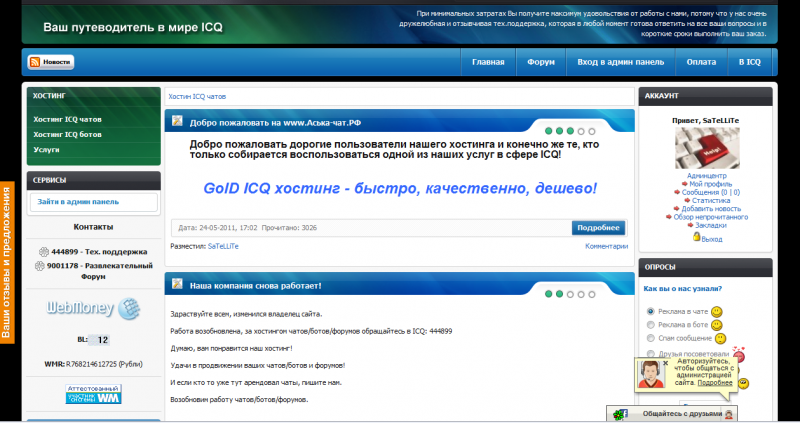
Task: Click the WMR purse R768214612725 text
Action: click(x=93, y=364)
